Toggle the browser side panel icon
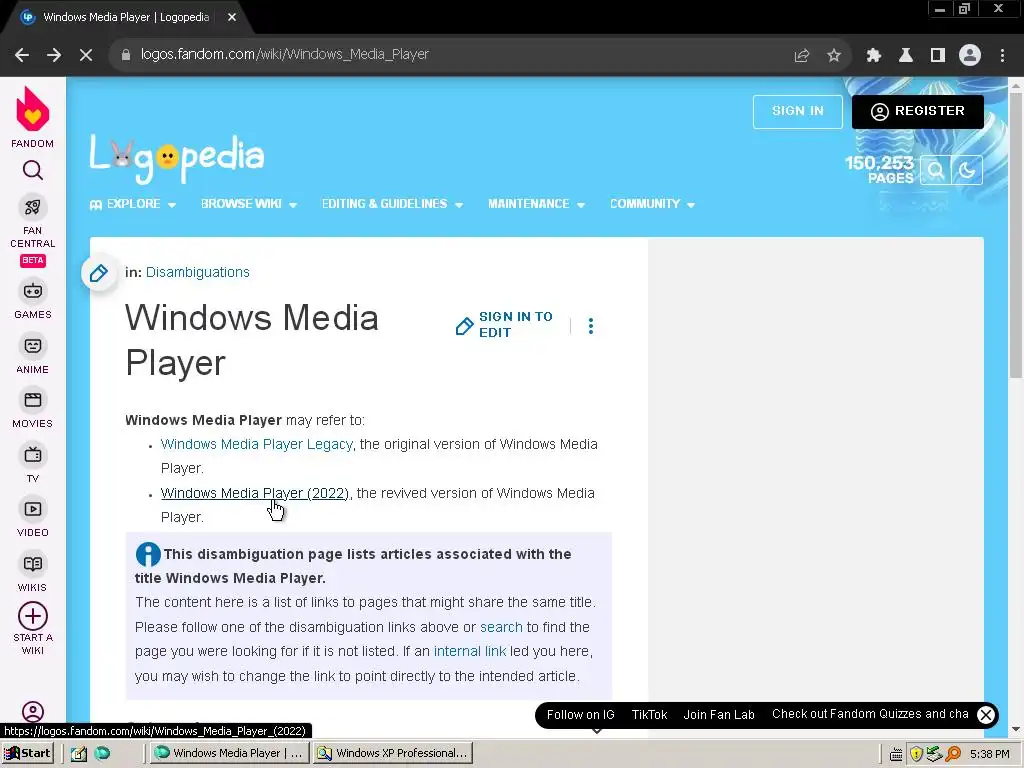This screenshot has width=1024, height=768. pos(938,56)
